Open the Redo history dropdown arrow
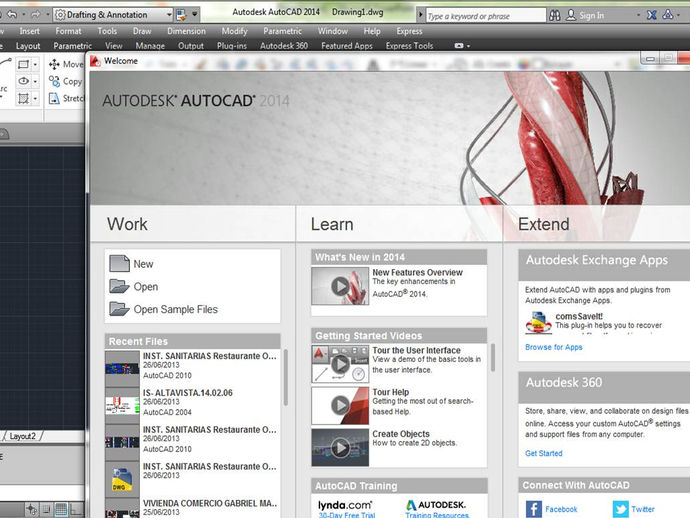Image resolution: width=690 pixels, height=518 pixels. coord(47,15)
